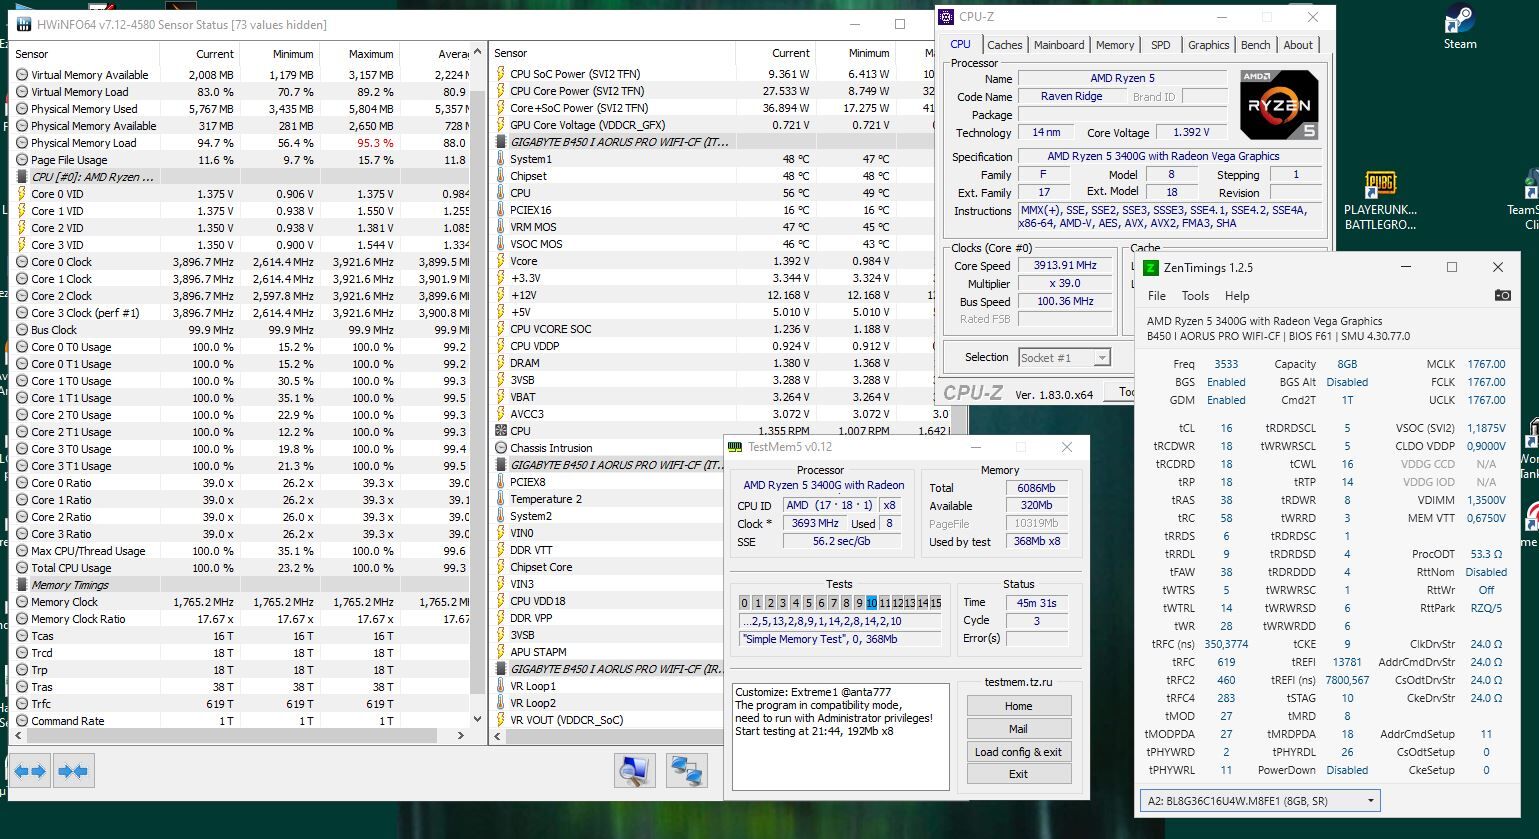Select the Command Rate row in HWiNFO
Image resolution: width=1539 pixels, height=839 pixels.
240,721
